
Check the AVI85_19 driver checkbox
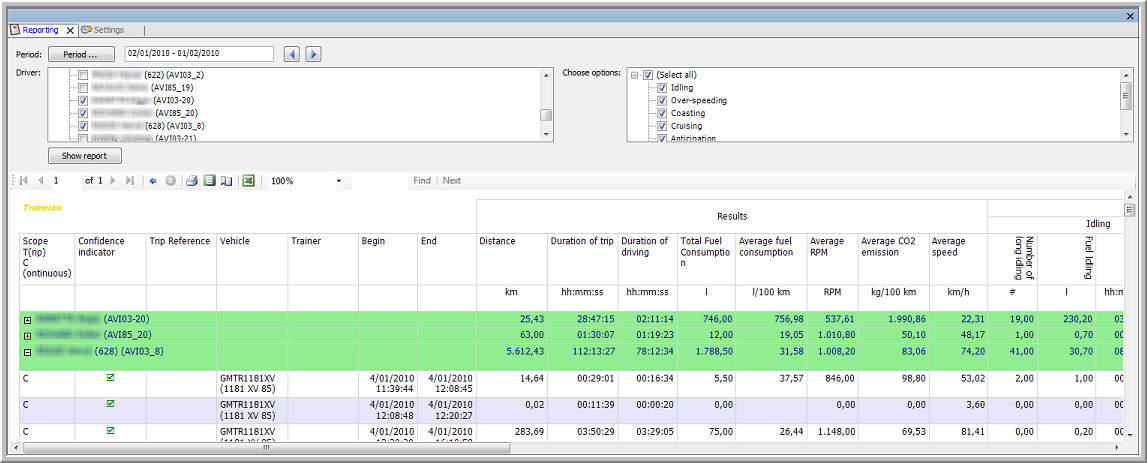coord(83,88)
